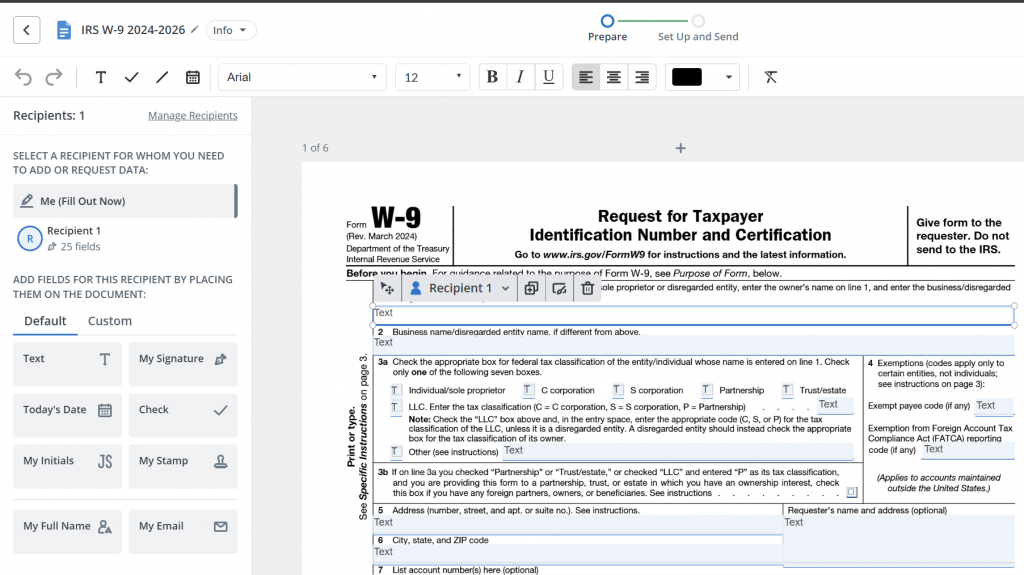Click the Set Up and Send step

tap(698, 29)
